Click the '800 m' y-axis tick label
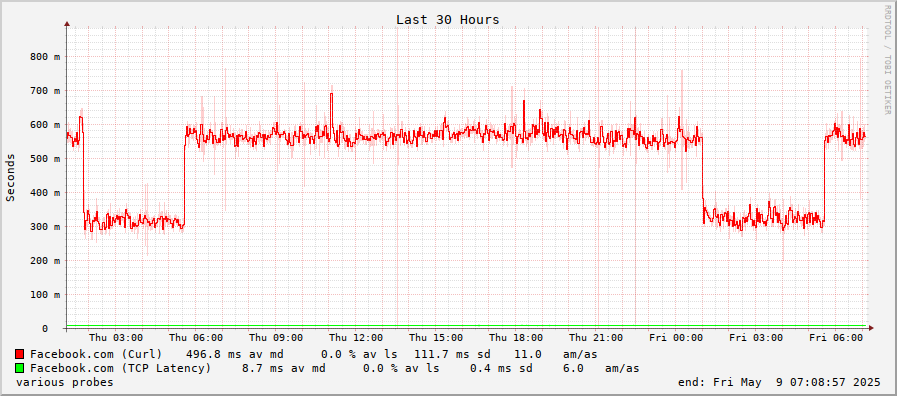 point(45,57)
